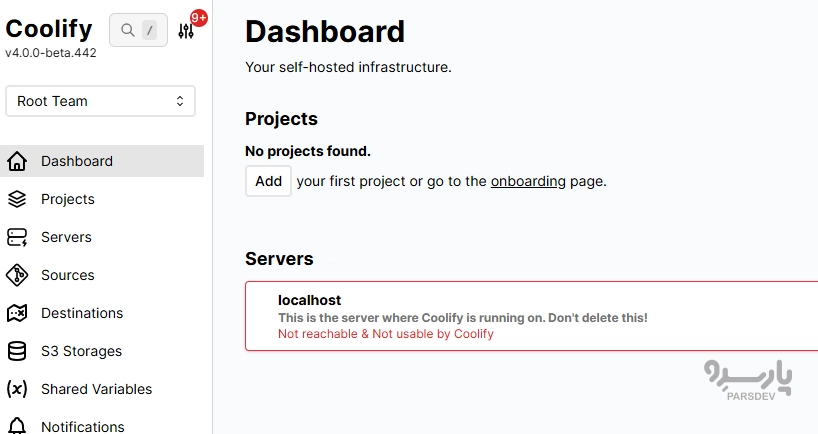This screenshot has width=818, height=434.
Task: Go to Projects menu item
Action: click(x=68, y=199)
